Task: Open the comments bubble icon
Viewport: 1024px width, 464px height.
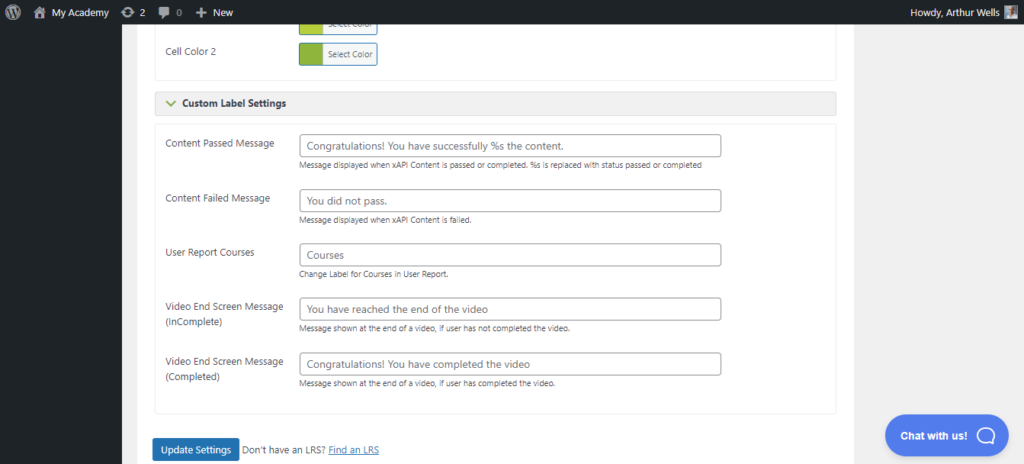Action: [164, 12]
